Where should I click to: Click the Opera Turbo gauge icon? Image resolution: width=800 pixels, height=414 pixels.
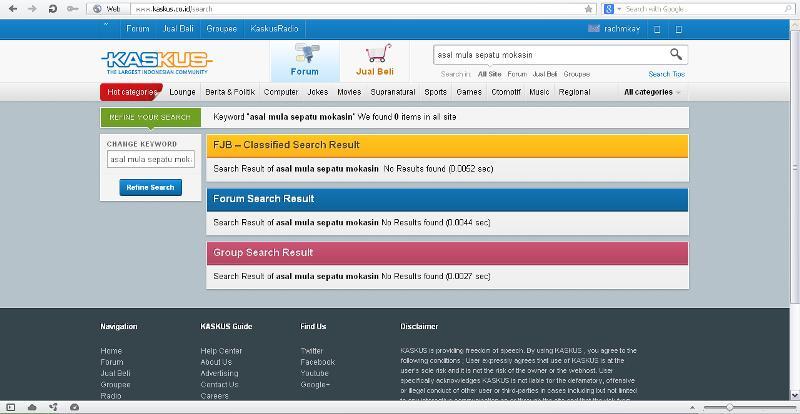coord(74,407)
